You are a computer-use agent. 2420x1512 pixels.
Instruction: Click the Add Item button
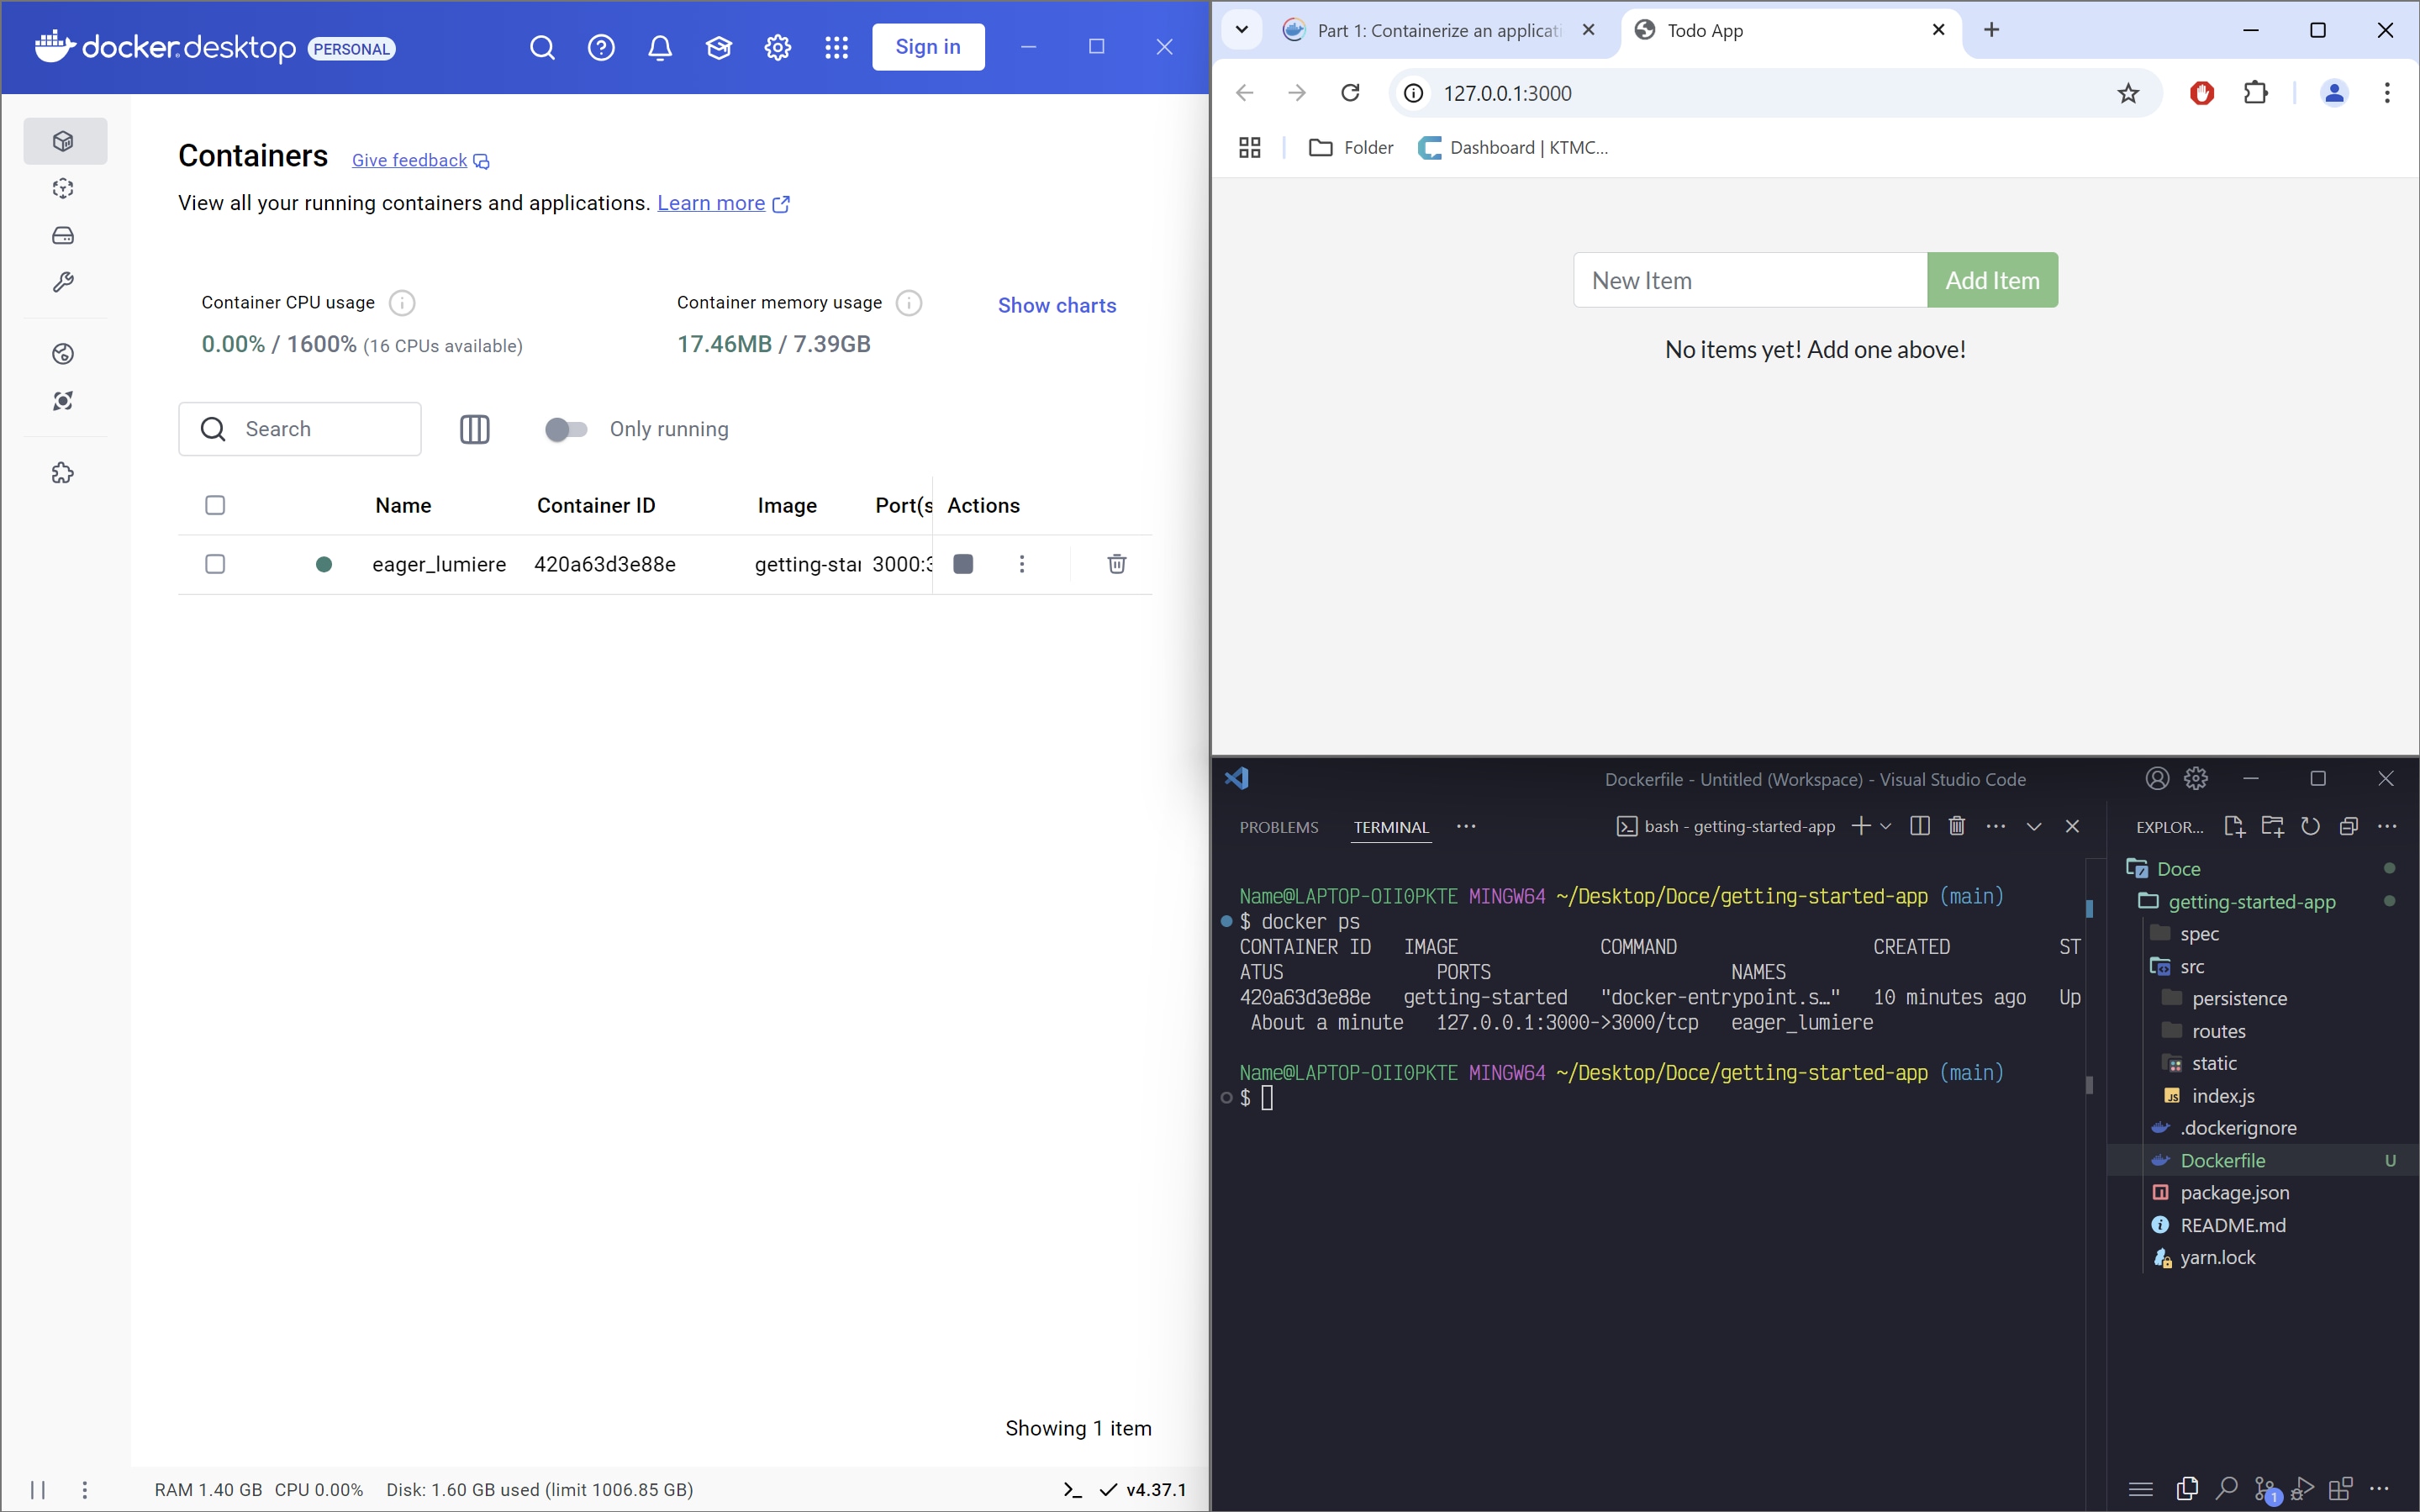[x=1992, y=280]
